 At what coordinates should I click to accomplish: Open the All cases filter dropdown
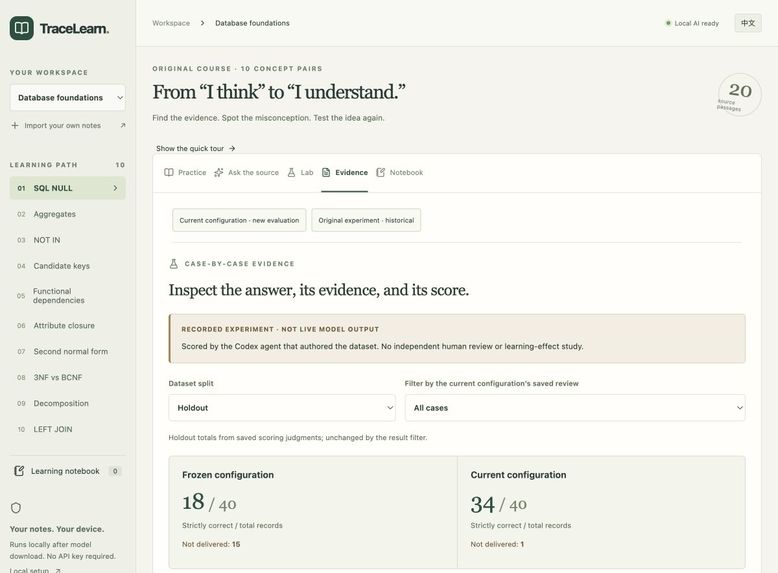click(575, 408)
